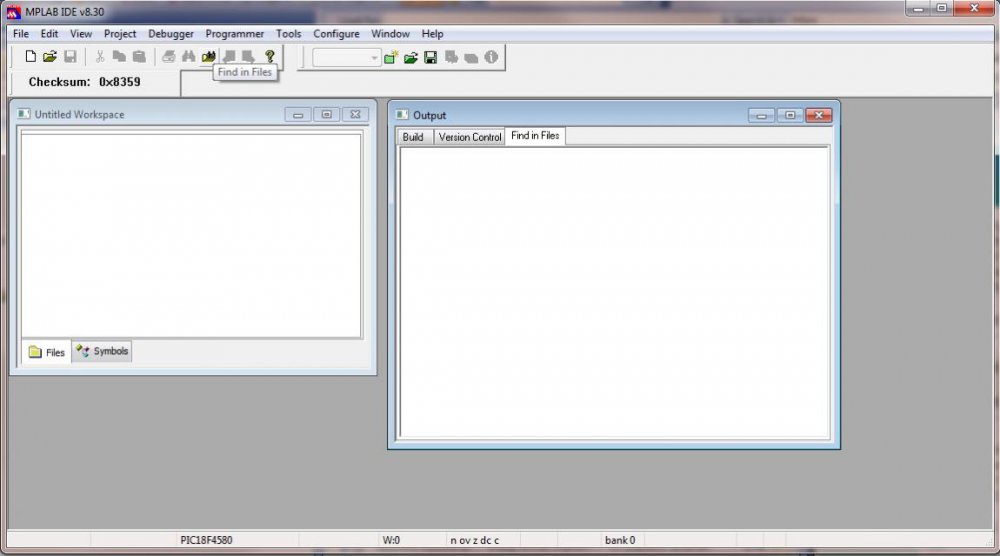Image resolution: width=1000 pixels, height=556 pixels.
Task: Close the Output window
Action: [819, 115]
